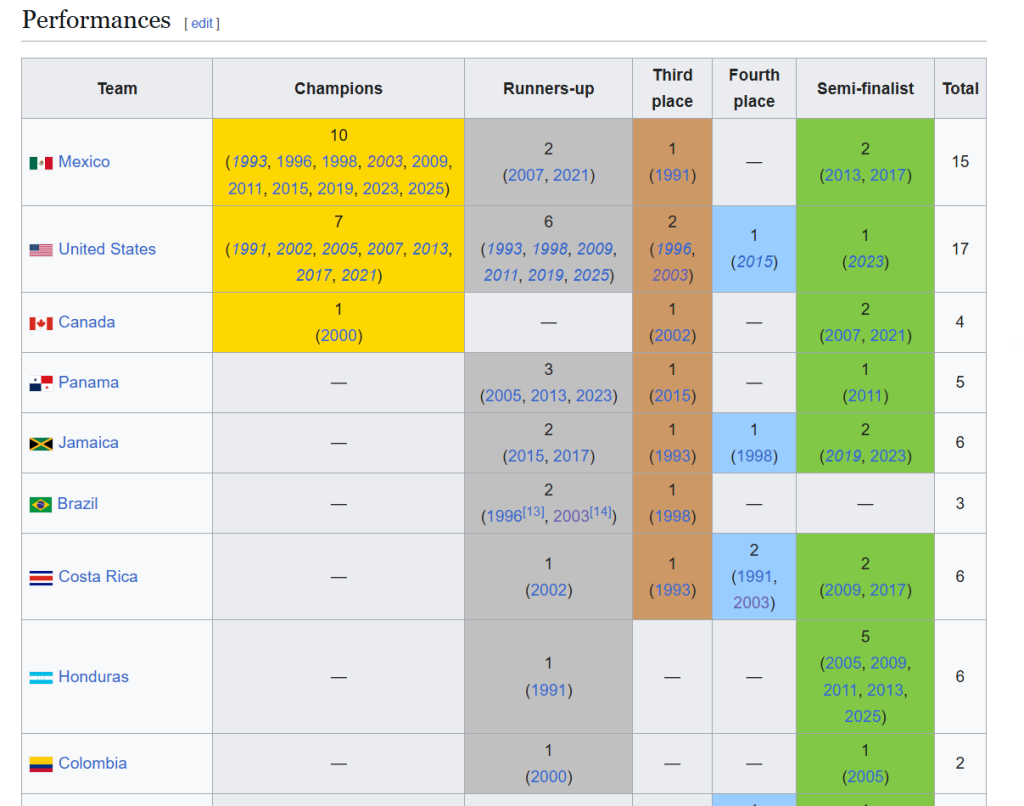This screenshot has width=1024, height=806.
Task: Open the Jamaica team link
Action: (89, 442)
